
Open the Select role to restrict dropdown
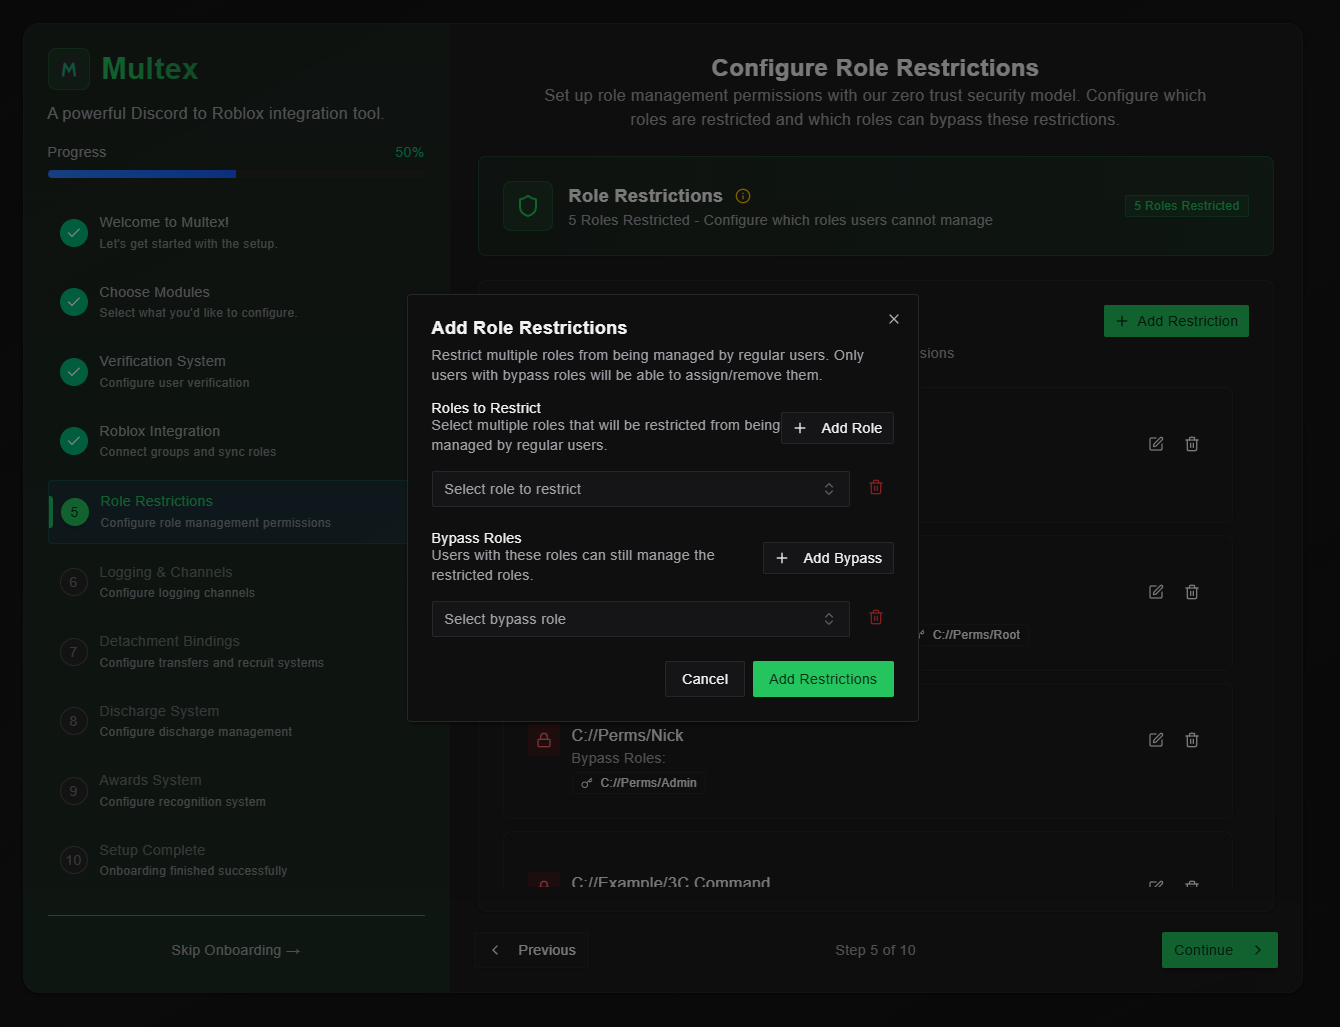640,489
